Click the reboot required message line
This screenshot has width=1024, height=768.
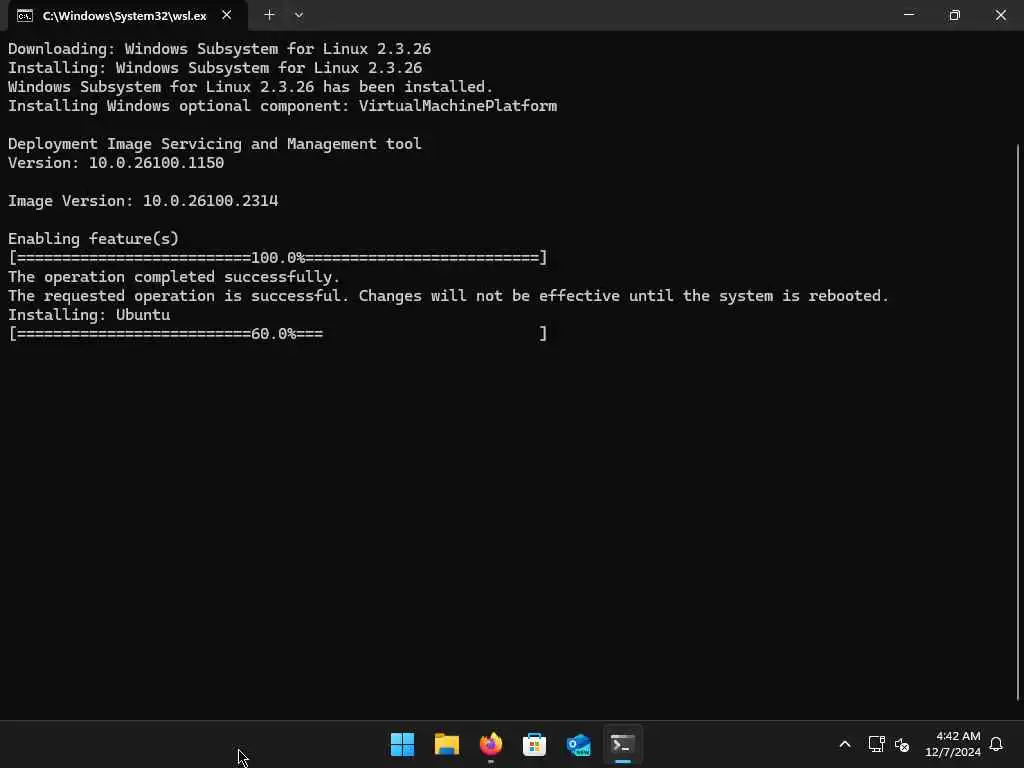coord(448,296)
